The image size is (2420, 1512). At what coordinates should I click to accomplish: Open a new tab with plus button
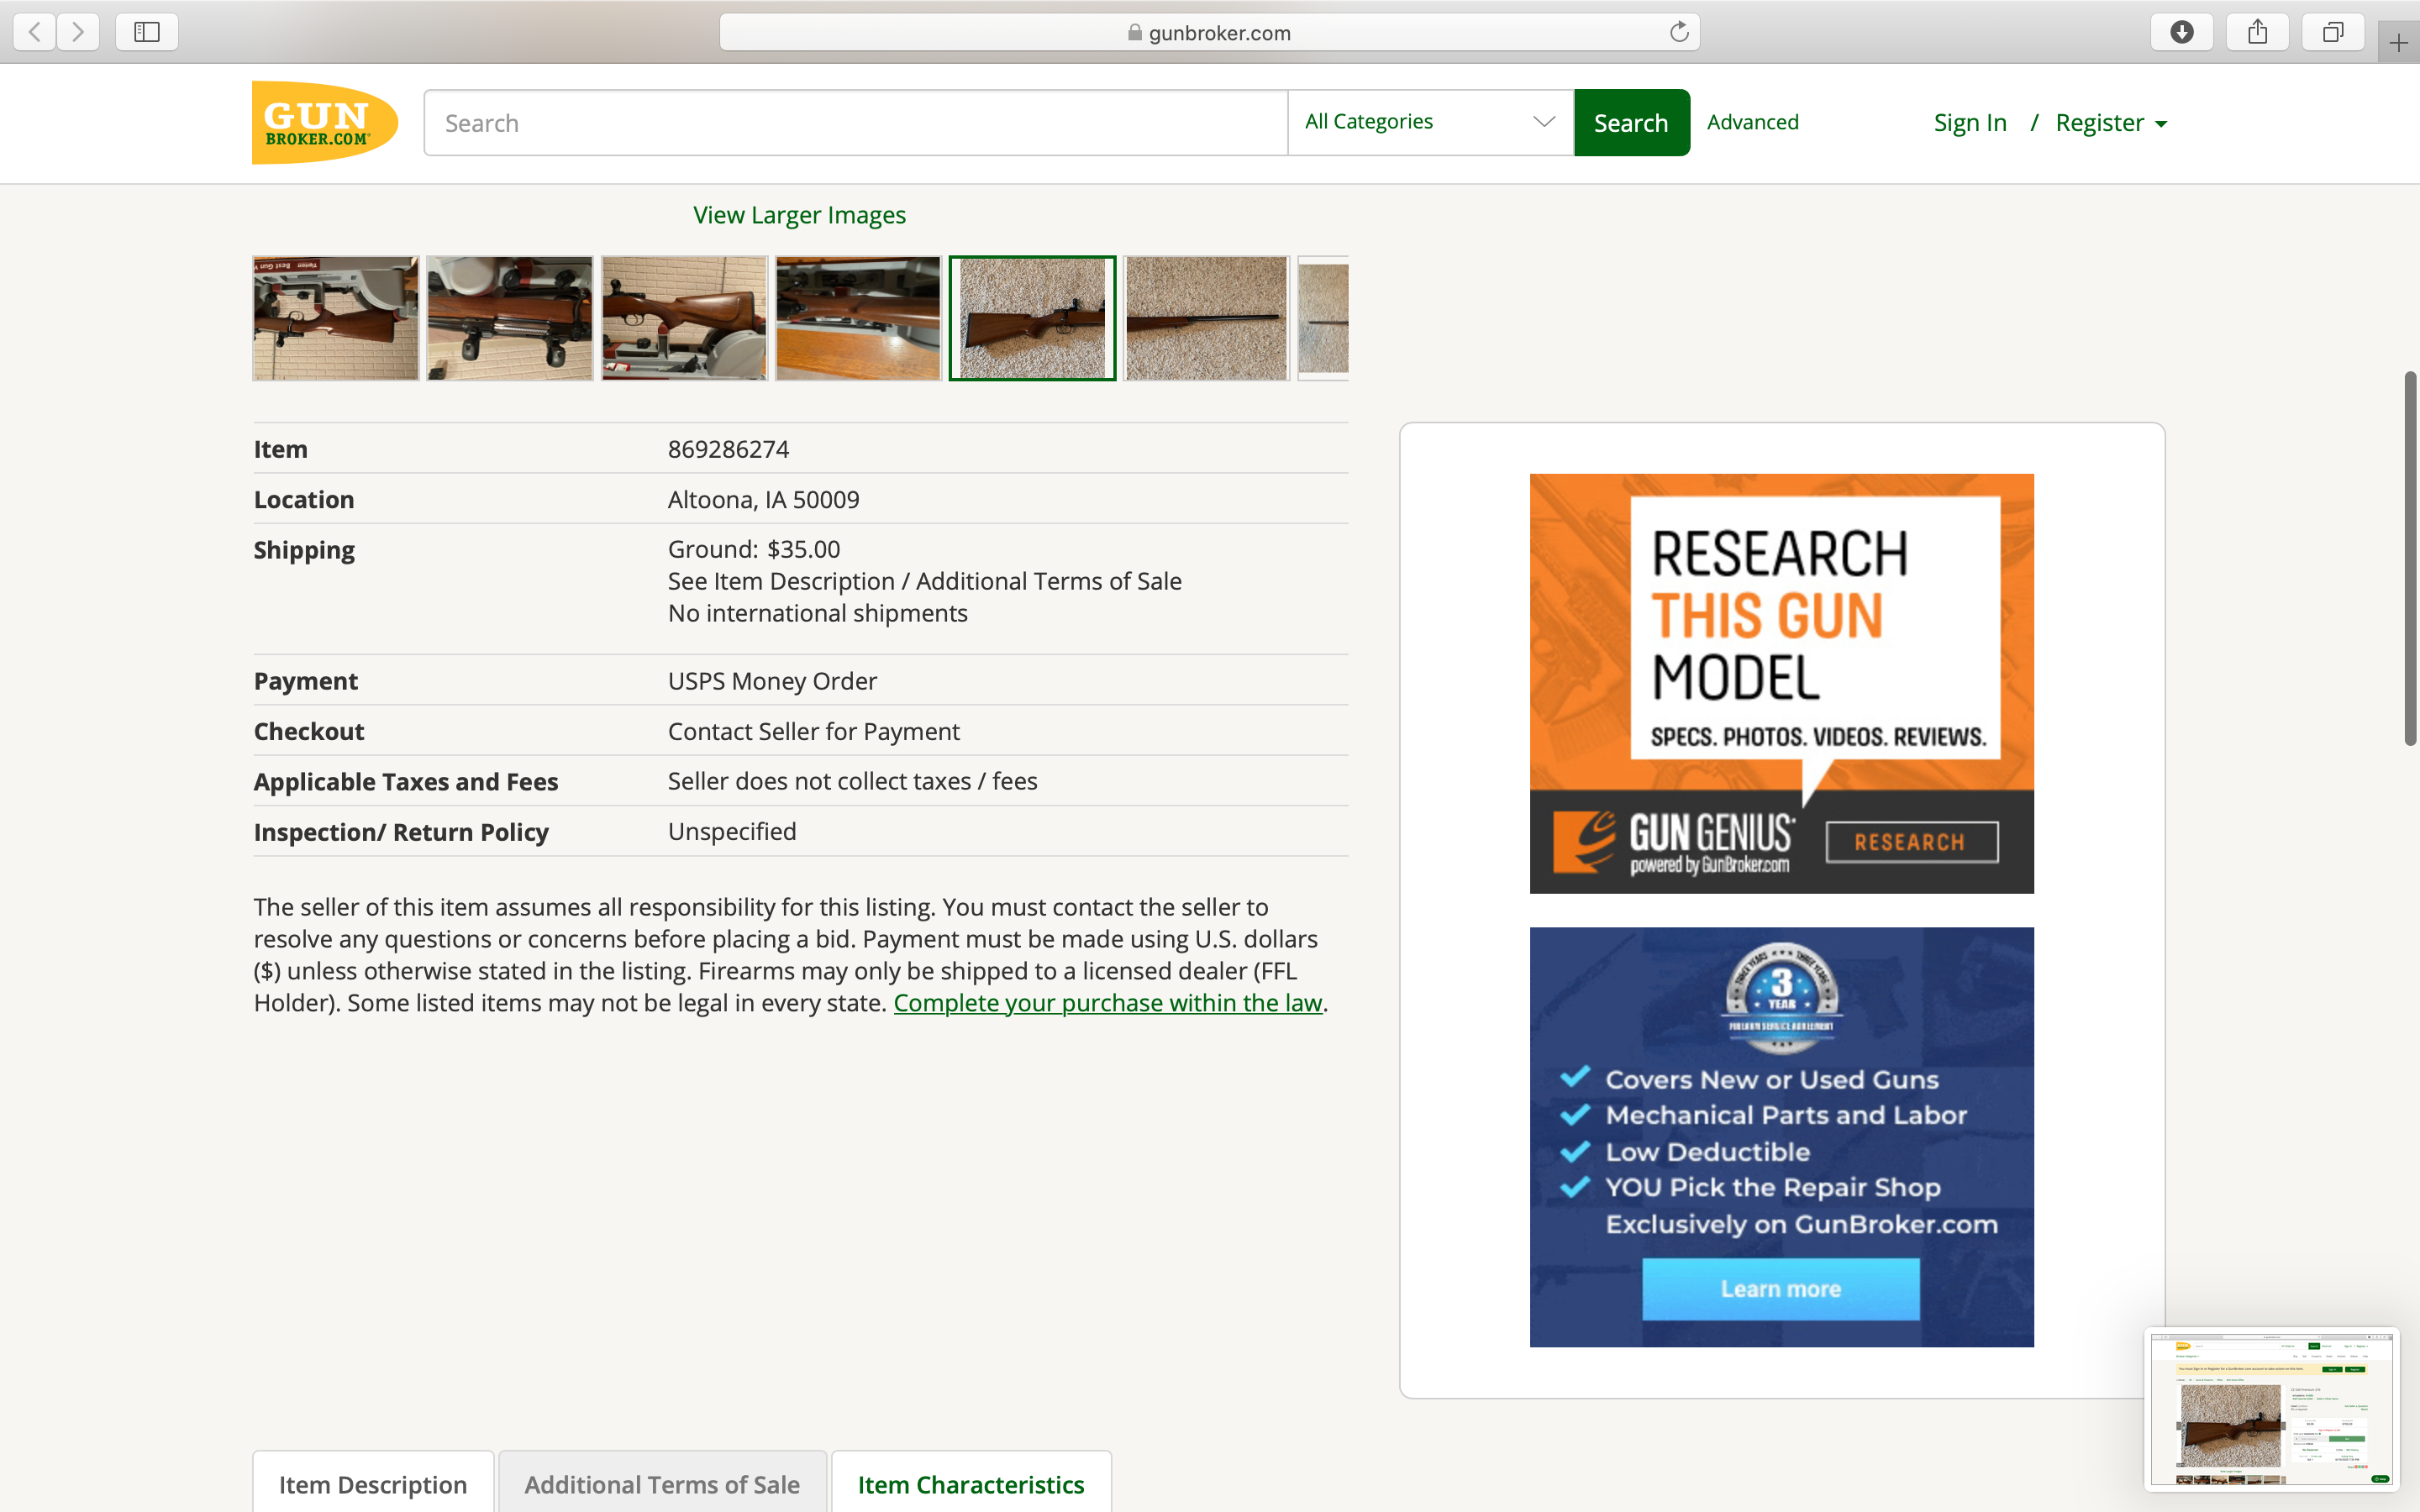coord(2398,42)
